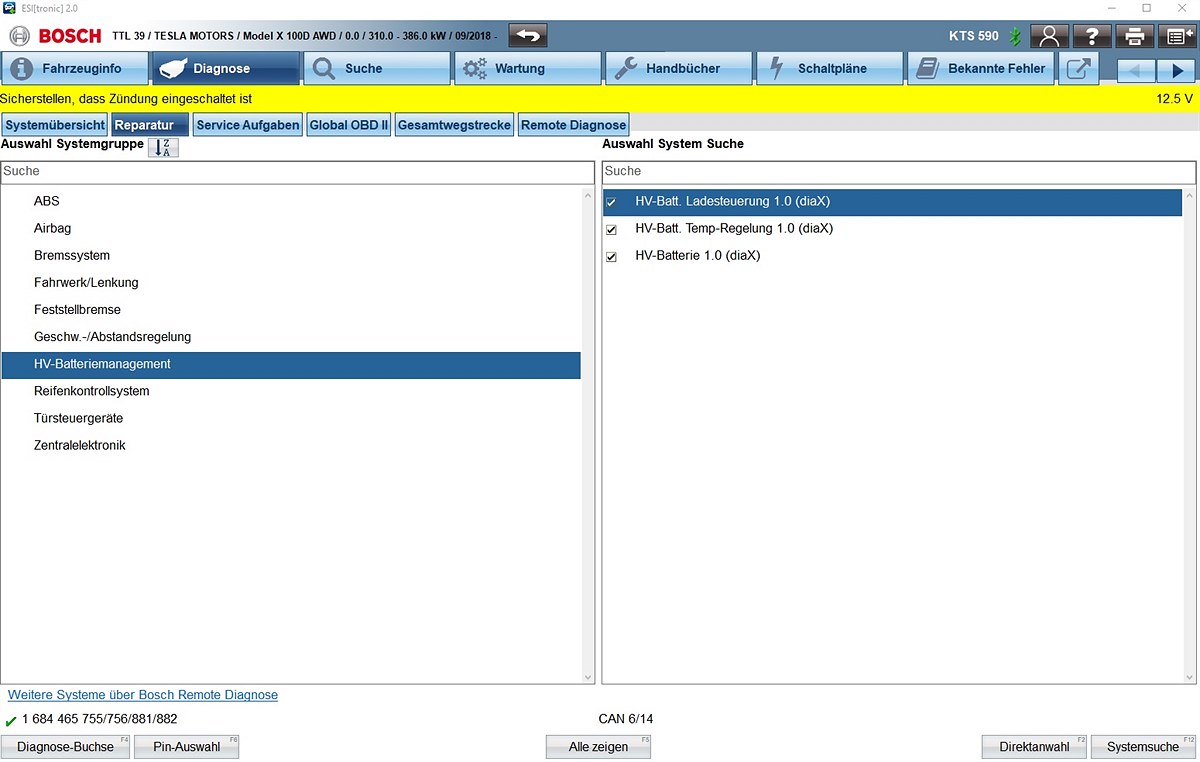1200x762 pixels.
Task: Click the printer icon
Action: [1135, 36]
